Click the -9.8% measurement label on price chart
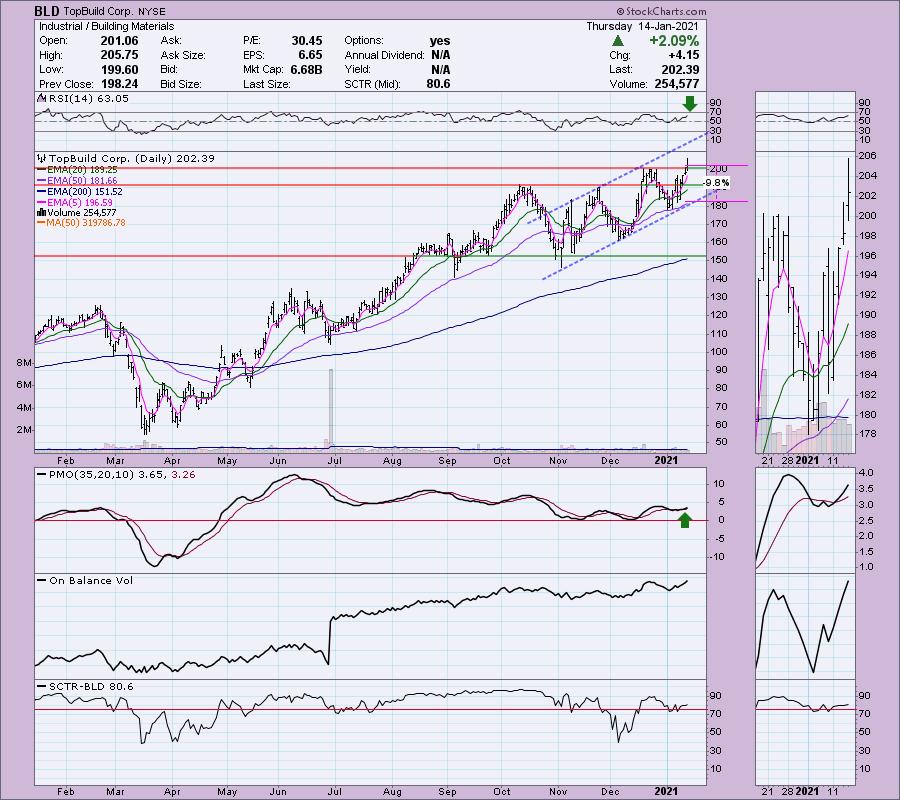This screenshot has height=800, width=900. [716, 183]
